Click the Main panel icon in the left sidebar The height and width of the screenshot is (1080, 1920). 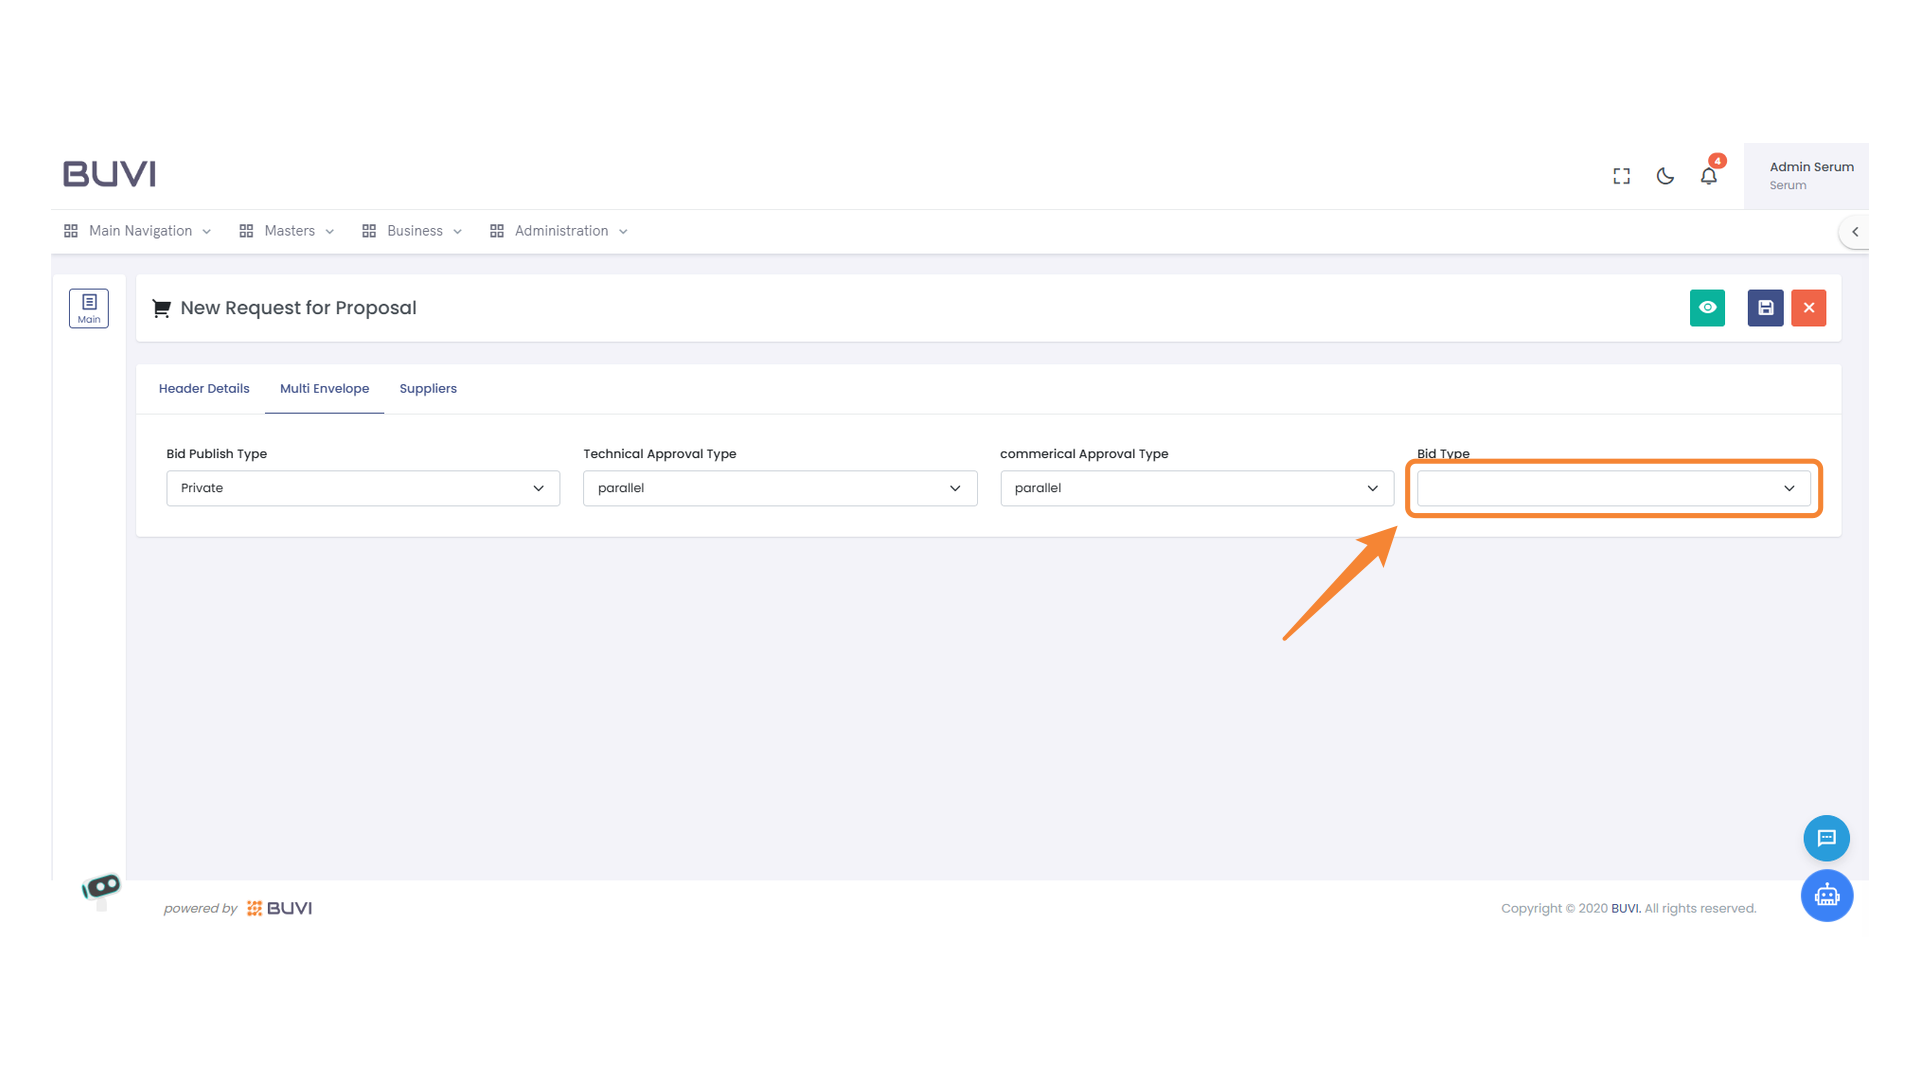[89, 308]
